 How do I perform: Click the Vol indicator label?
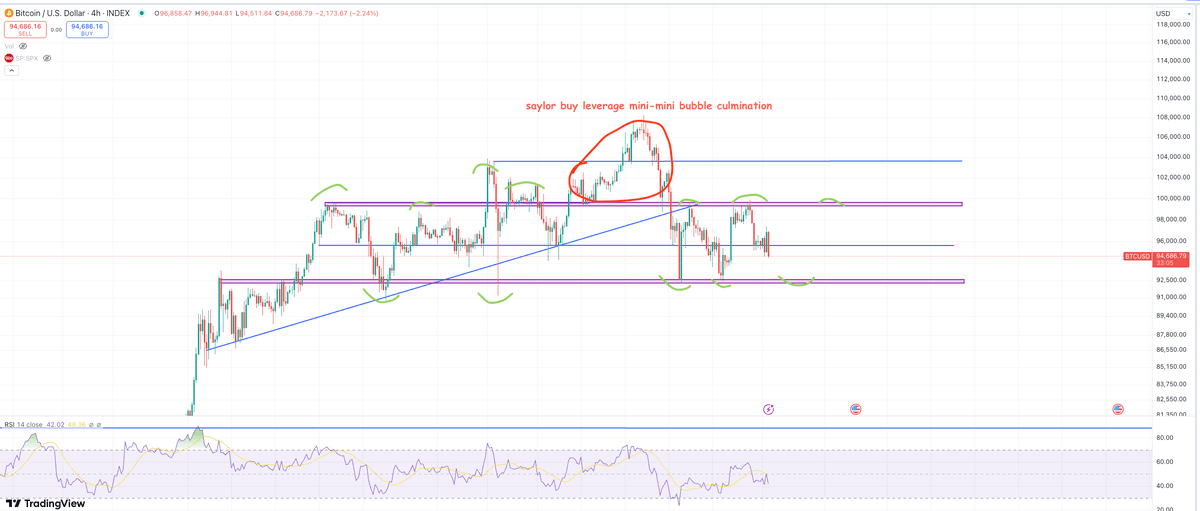click(9, 46)
